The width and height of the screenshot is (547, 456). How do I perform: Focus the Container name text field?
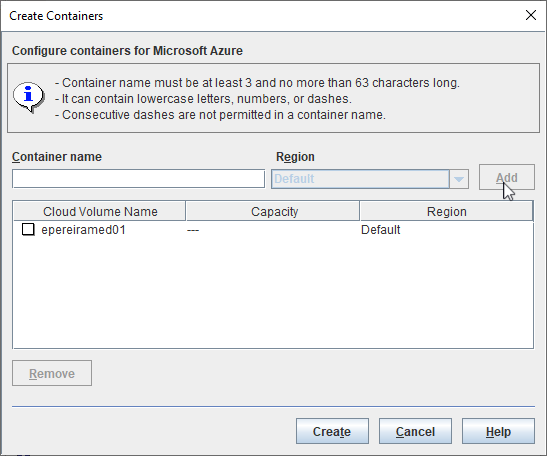pos(138,179)
